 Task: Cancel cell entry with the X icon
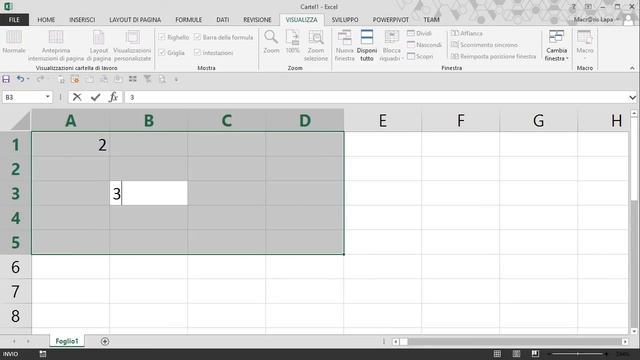pos(77,97)
